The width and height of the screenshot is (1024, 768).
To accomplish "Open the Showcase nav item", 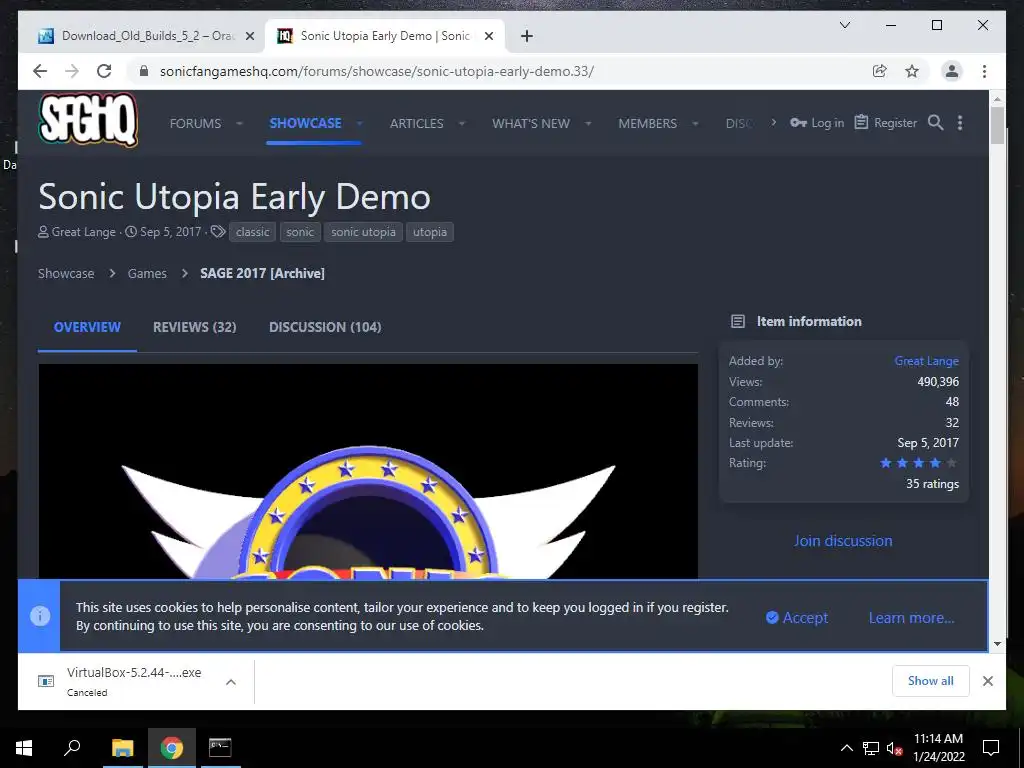I will click(305, 123).
